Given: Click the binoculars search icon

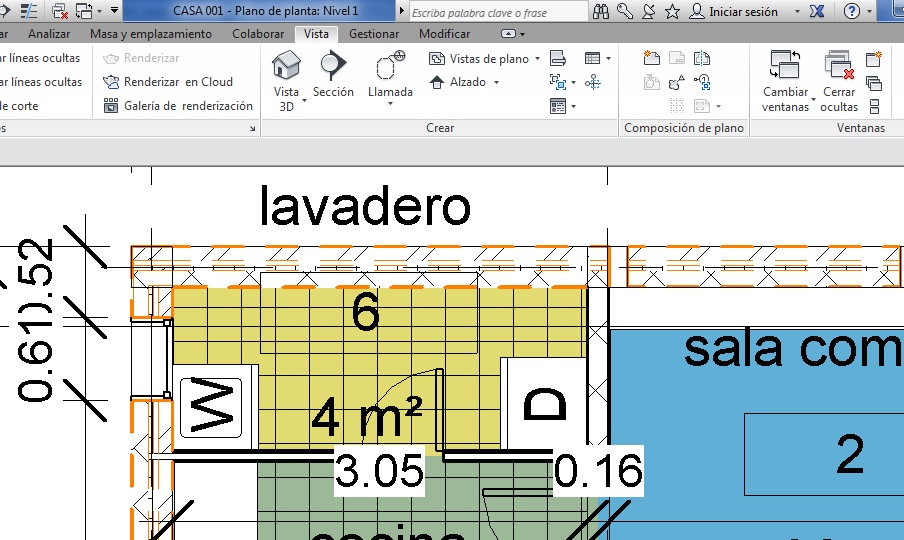Looking at the screenshot, I should pos(601,12).
